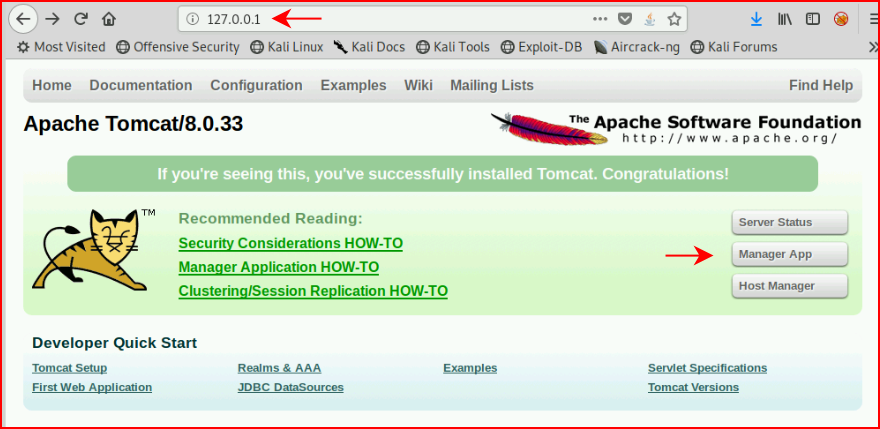Screen dimensions: 880x429
Task: Open Kali Forums bookmark
Action: coord(734,47)
